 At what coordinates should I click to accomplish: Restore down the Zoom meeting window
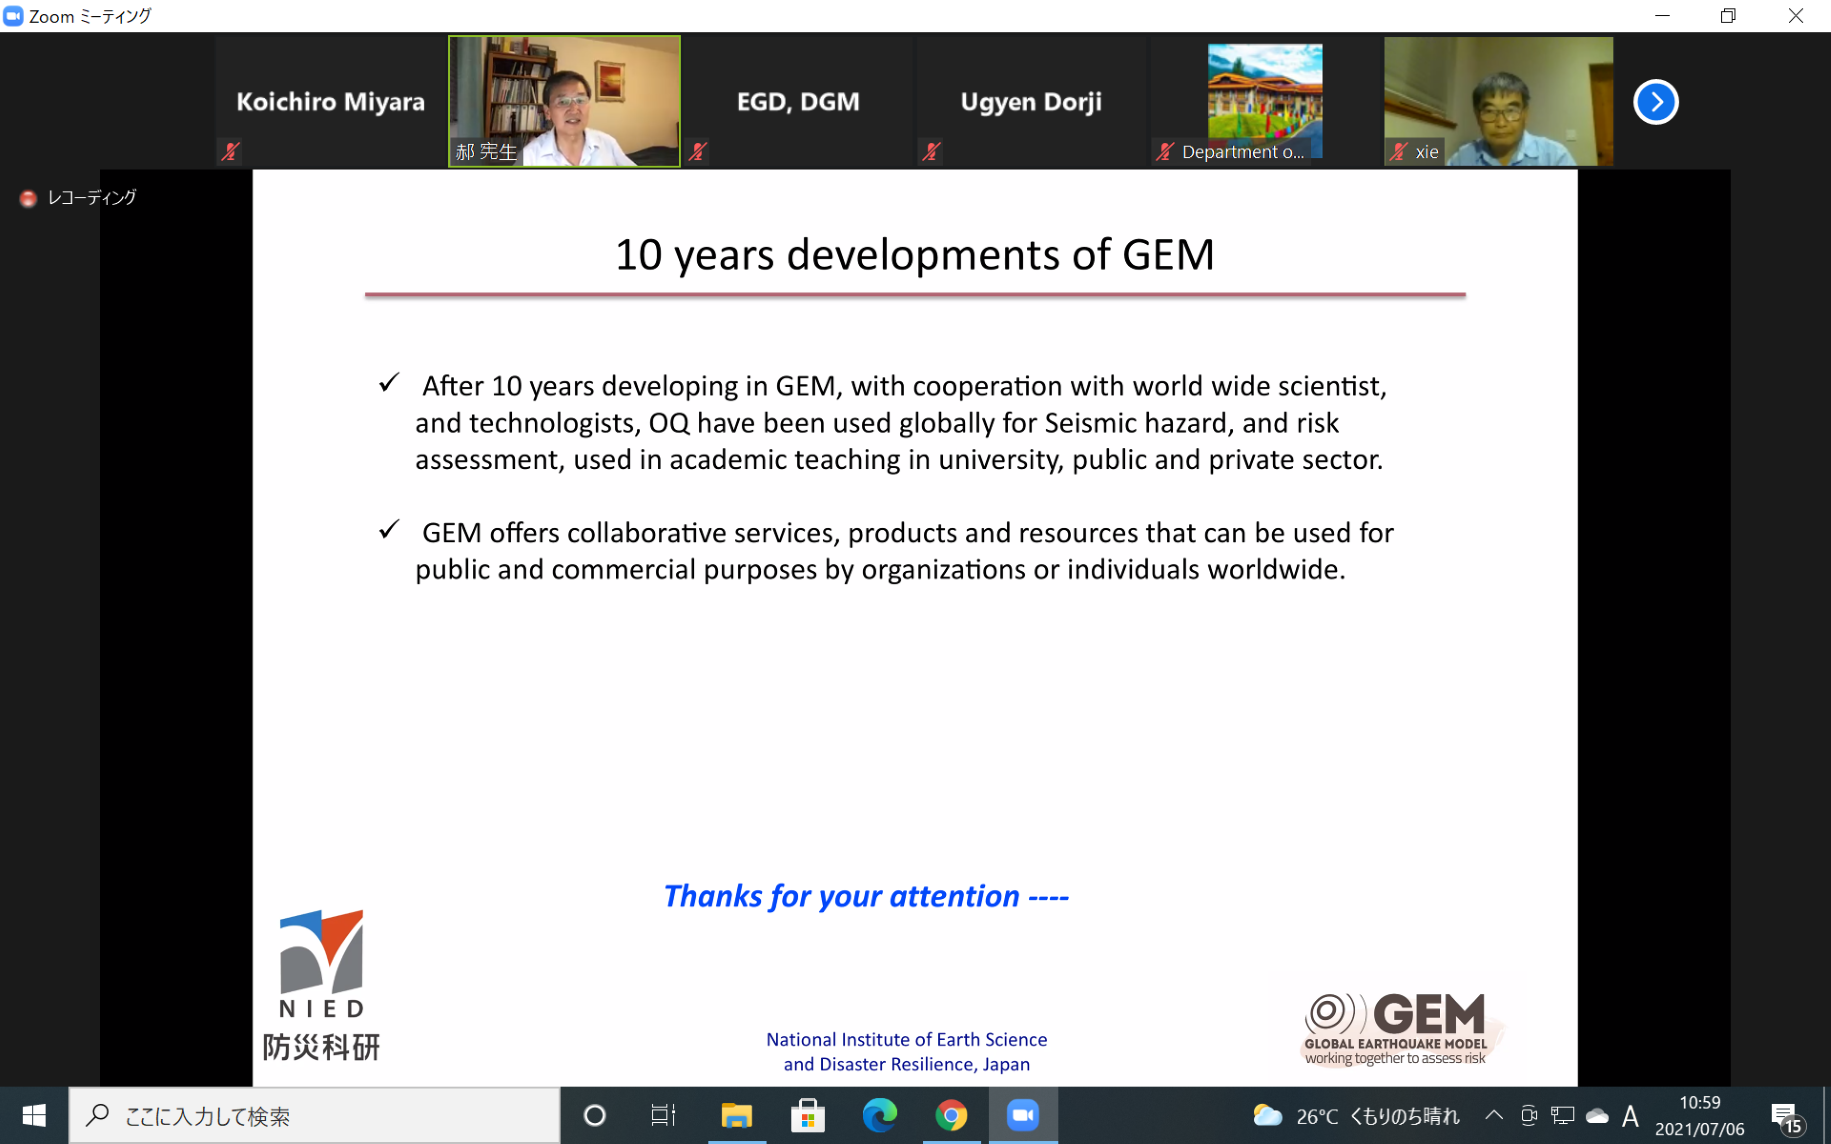tap(1728, 16)
